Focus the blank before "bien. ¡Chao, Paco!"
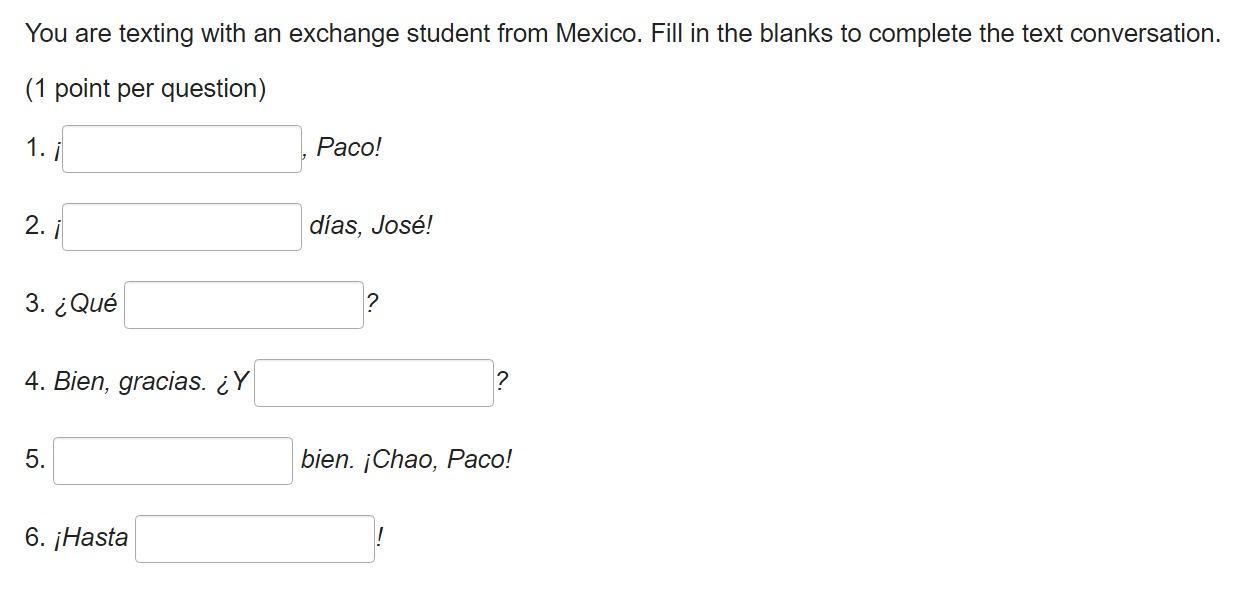The height and width of the screenshot is (599, 1238). click(173, 461)
